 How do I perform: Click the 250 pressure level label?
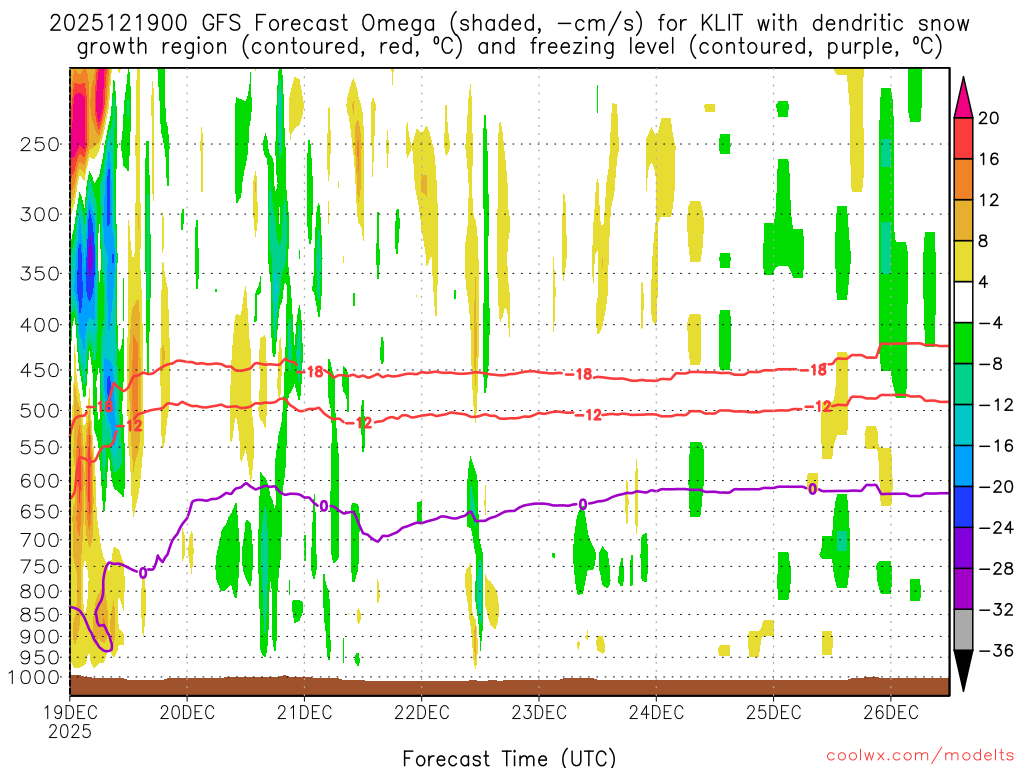point(40,144)
